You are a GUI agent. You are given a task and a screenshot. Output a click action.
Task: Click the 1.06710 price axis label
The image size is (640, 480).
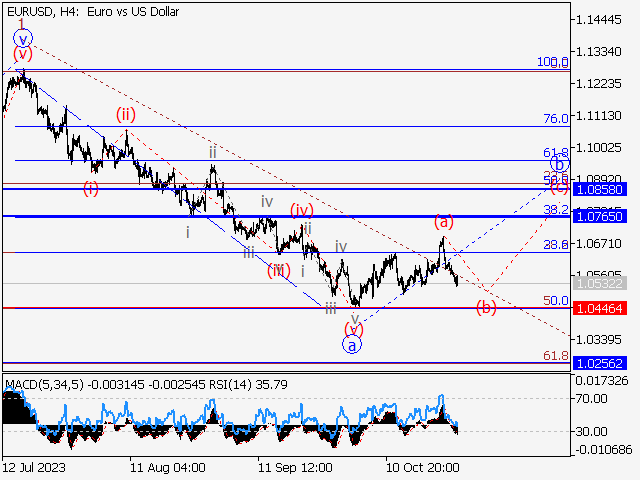pos(599,244)
